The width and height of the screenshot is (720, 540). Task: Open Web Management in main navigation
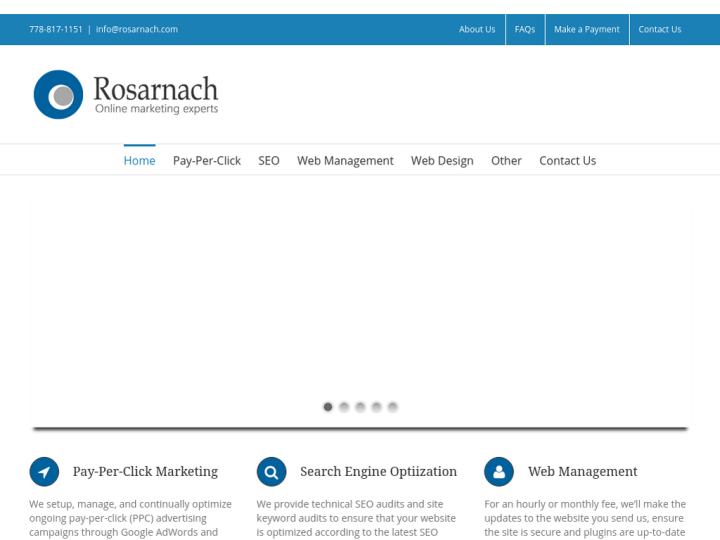(345, 160)
